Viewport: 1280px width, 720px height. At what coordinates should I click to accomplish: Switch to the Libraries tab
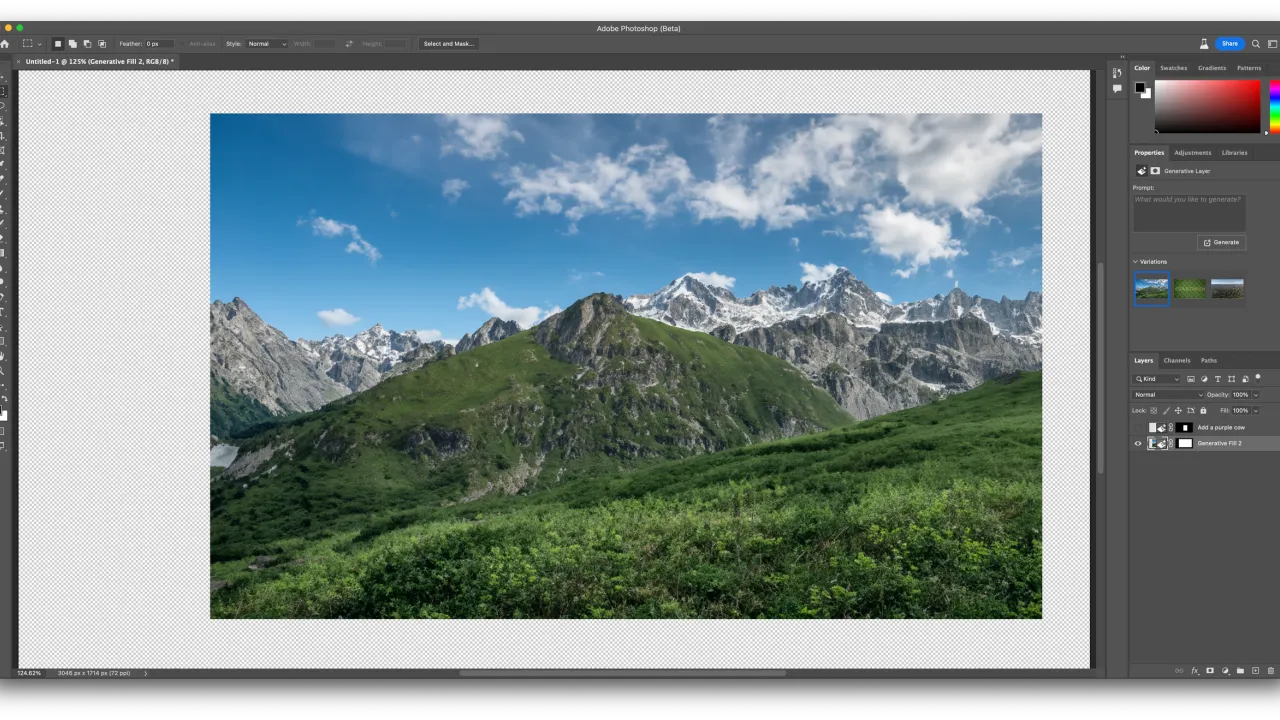(1235, 153)
